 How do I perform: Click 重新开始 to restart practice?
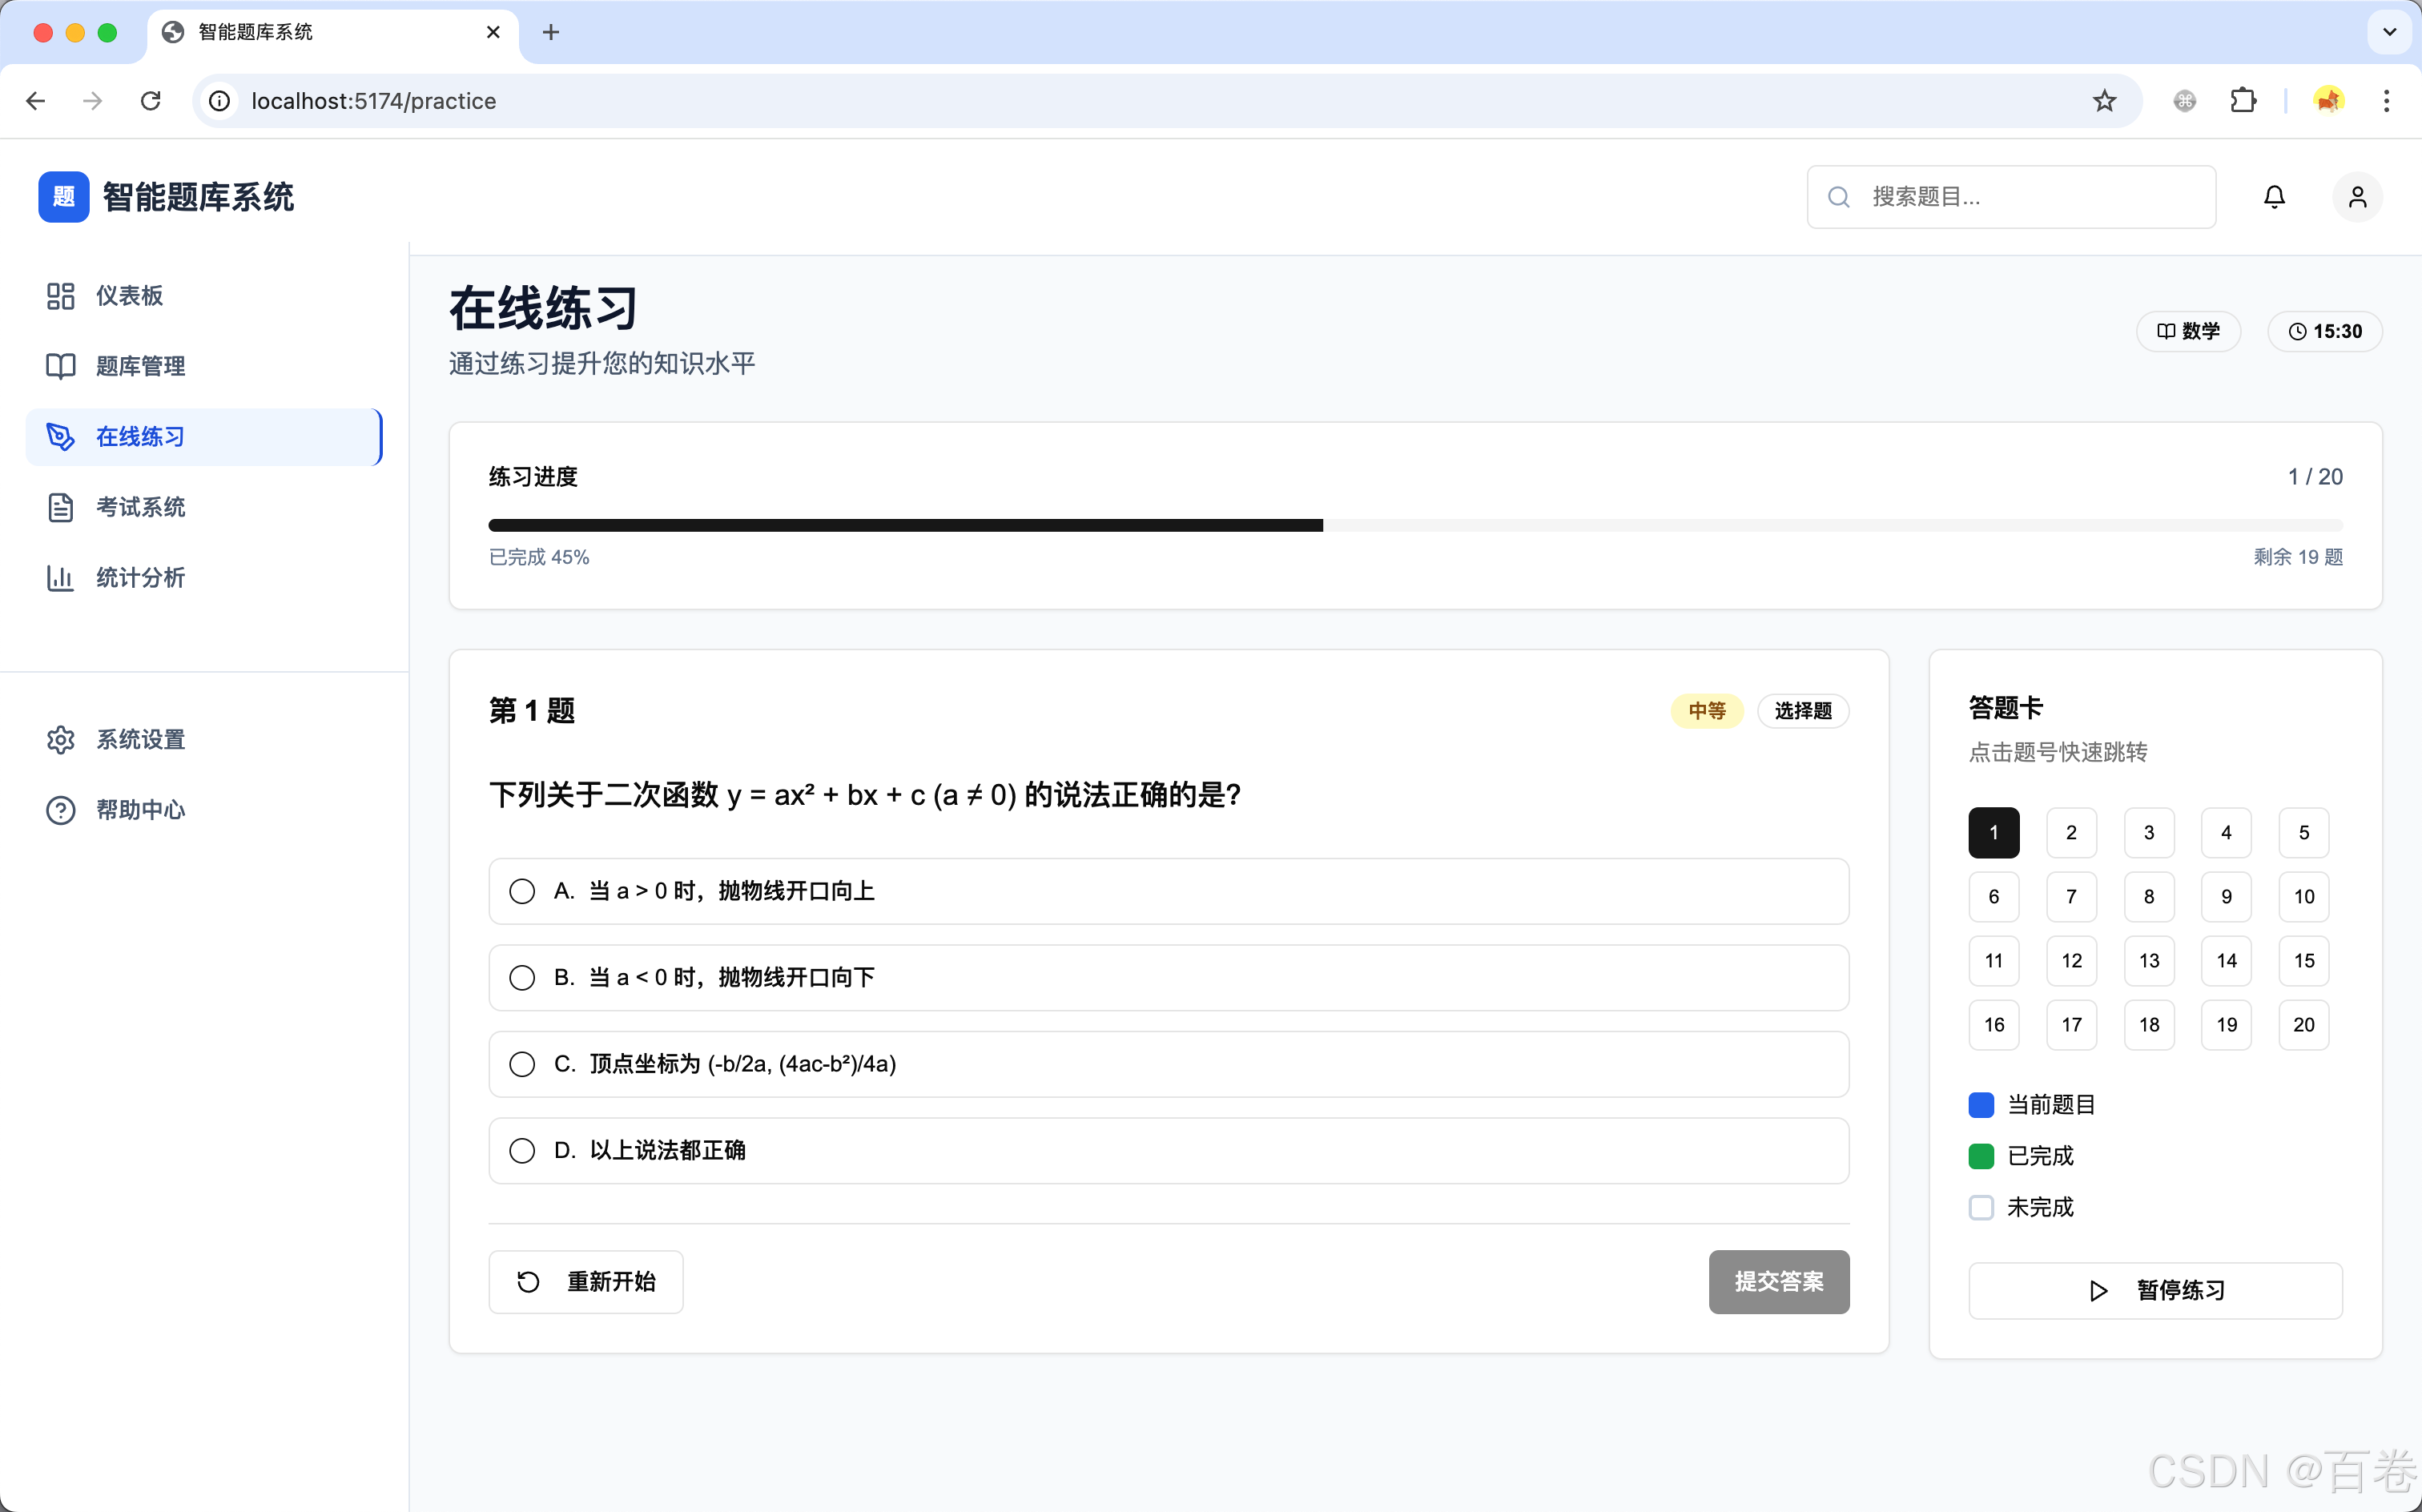click(586, 1281)
